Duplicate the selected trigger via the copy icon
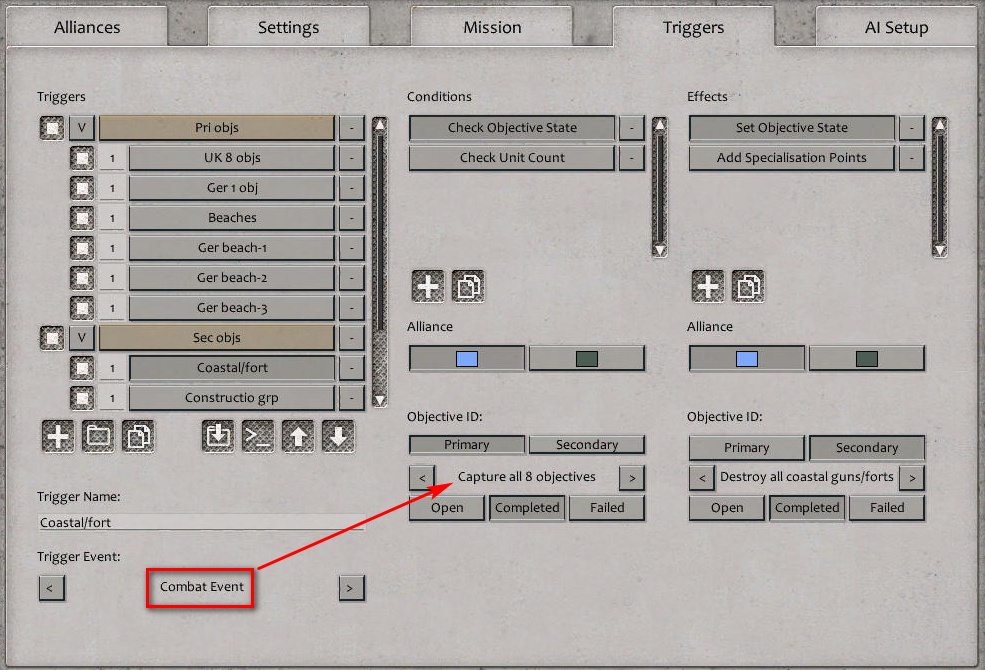 click(137, 437)
